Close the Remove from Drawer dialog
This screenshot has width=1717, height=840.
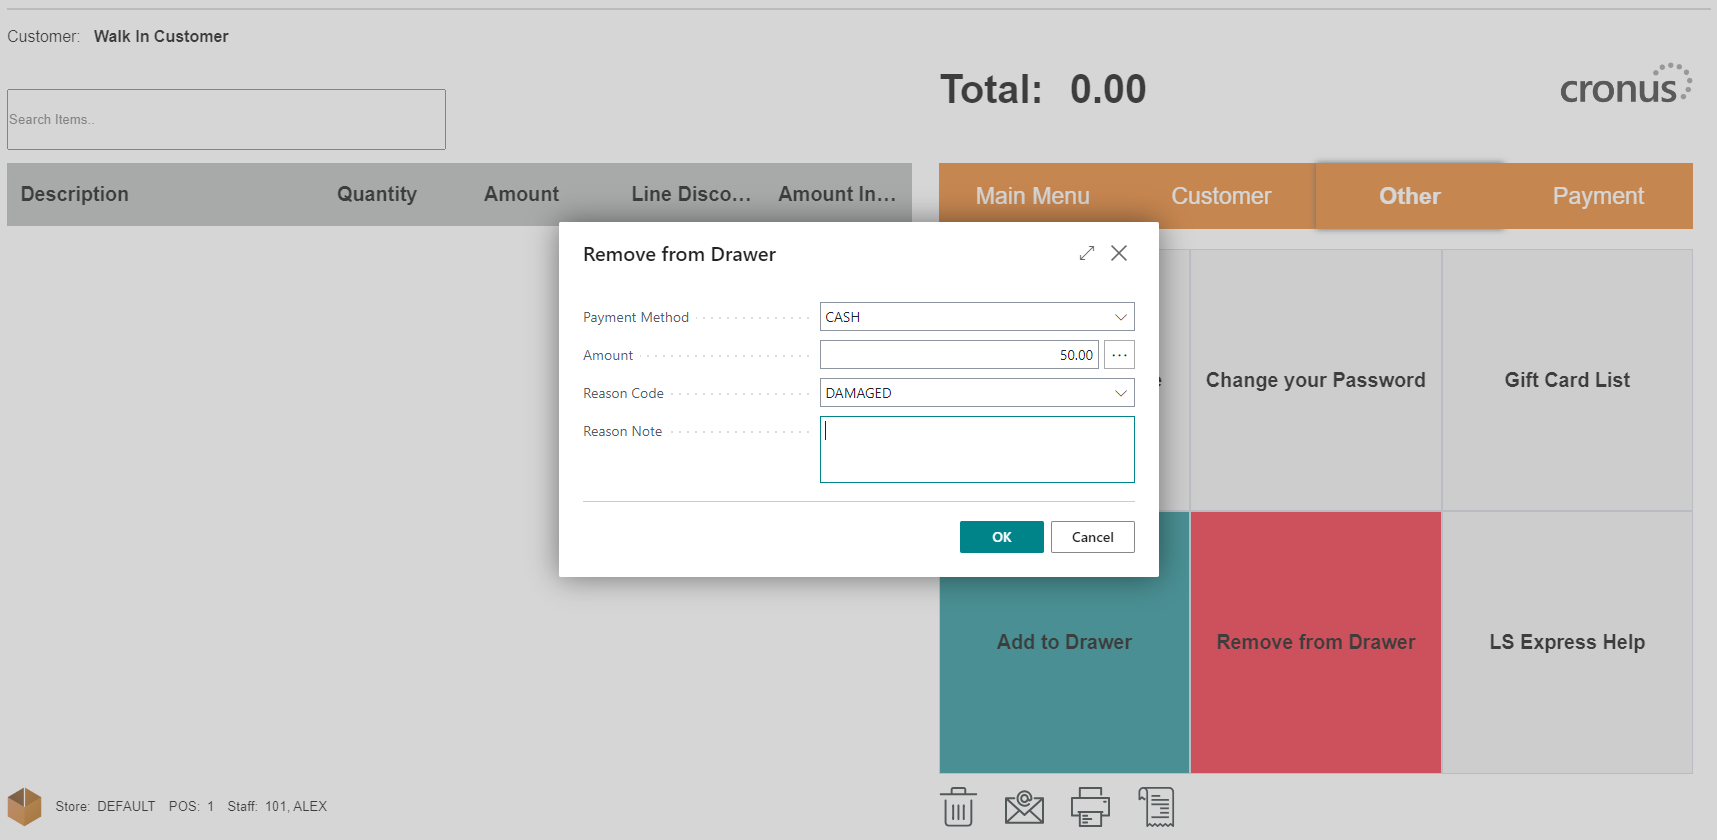[x=1119, y=254]
